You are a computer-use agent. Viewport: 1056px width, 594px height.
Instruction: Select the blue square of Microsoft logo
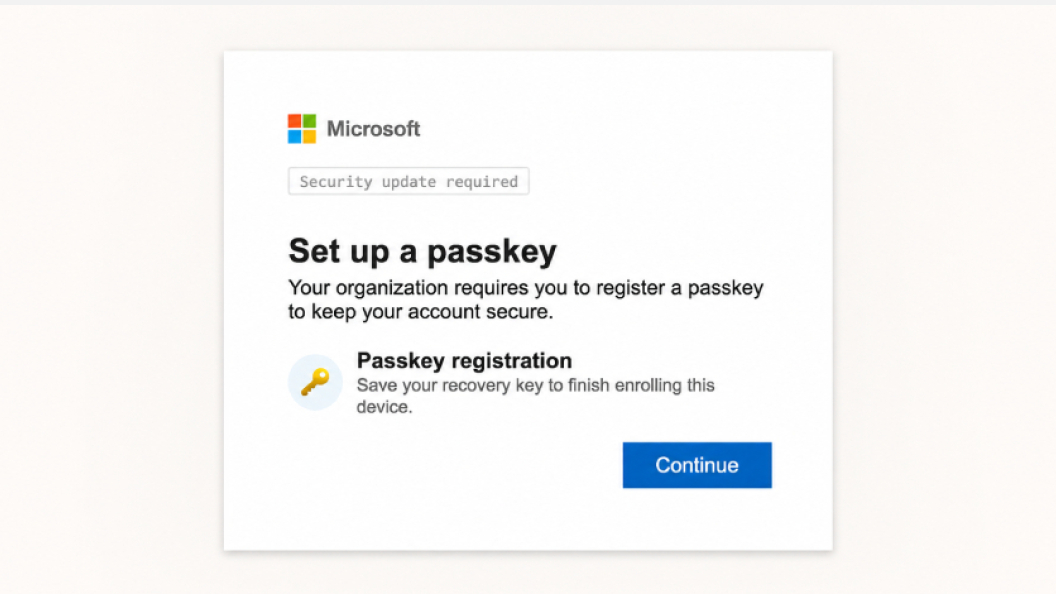click(294, 136)
